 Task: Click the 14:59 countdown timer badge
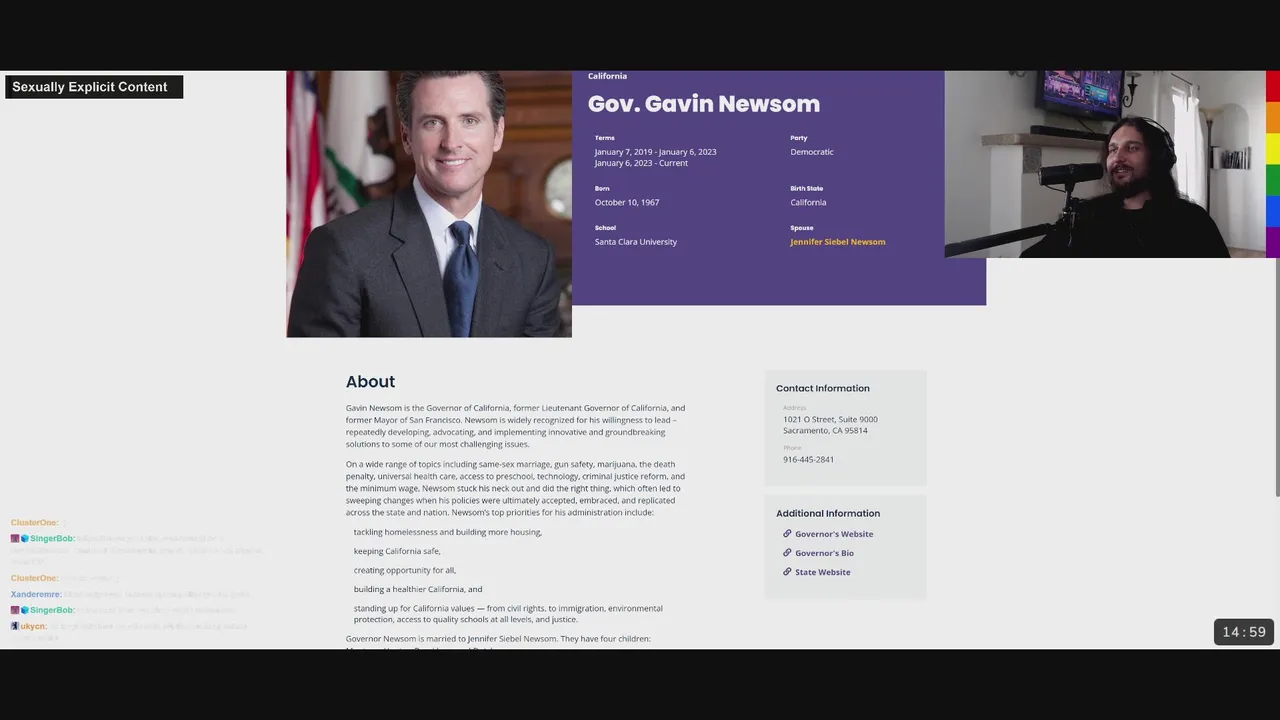[1244, 632]
